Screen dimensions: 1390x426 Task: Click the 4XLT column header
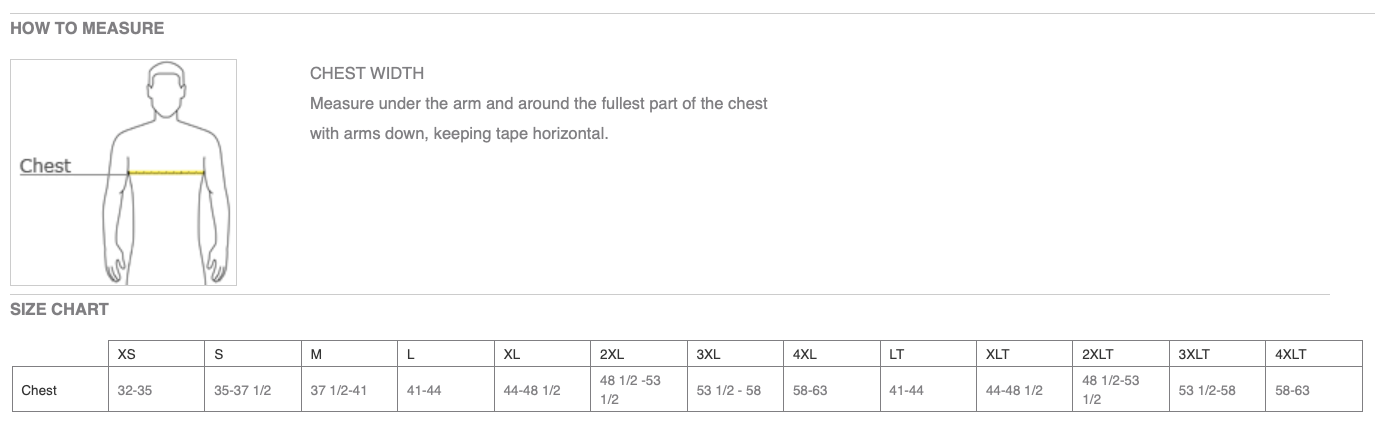click(1315, 354)
